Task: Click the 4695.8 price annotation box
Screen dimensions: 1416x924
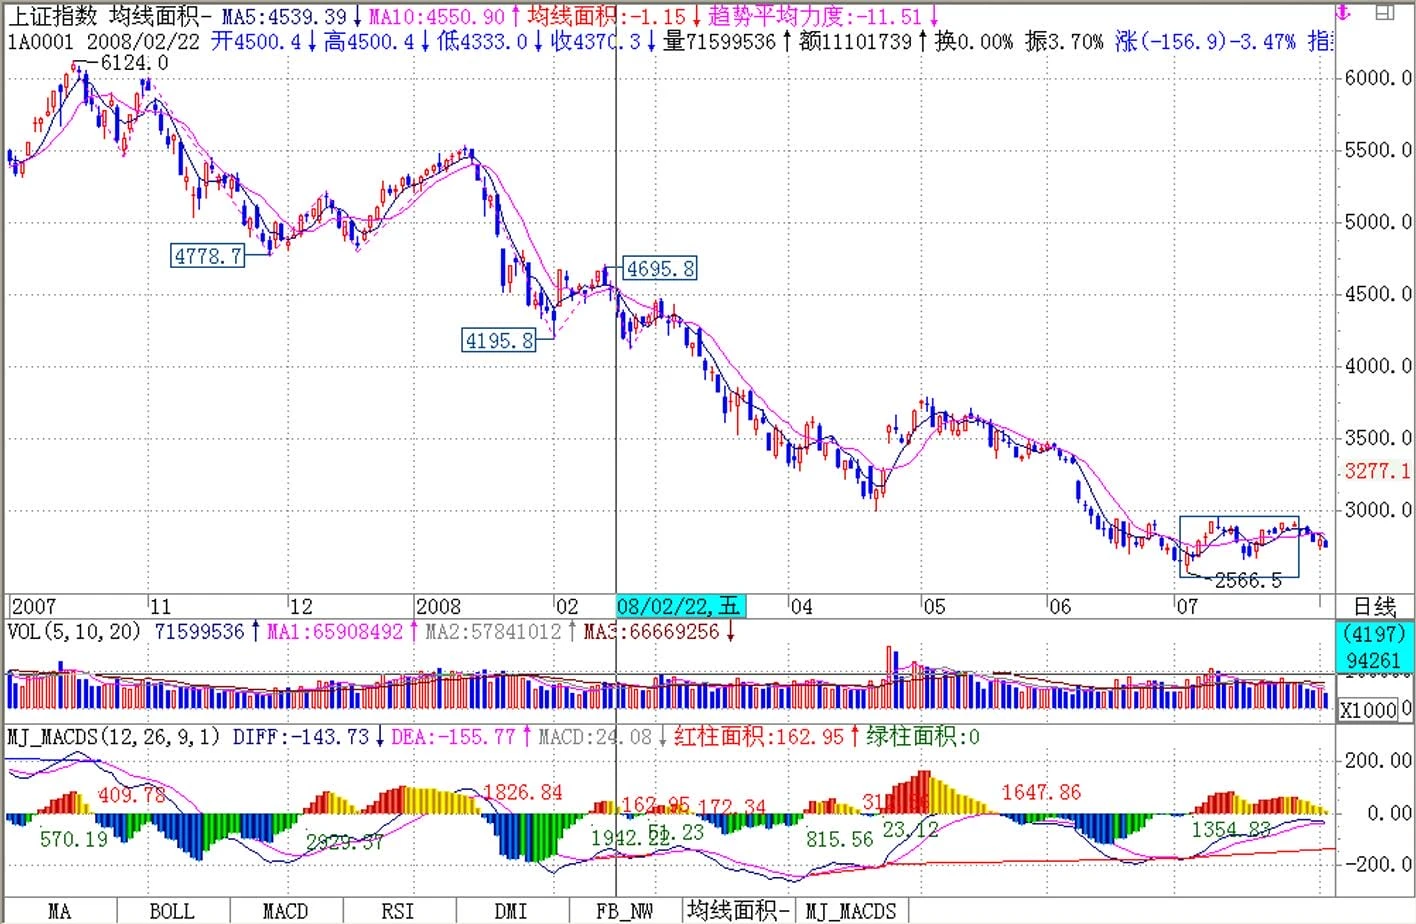Action: [659, 269]
